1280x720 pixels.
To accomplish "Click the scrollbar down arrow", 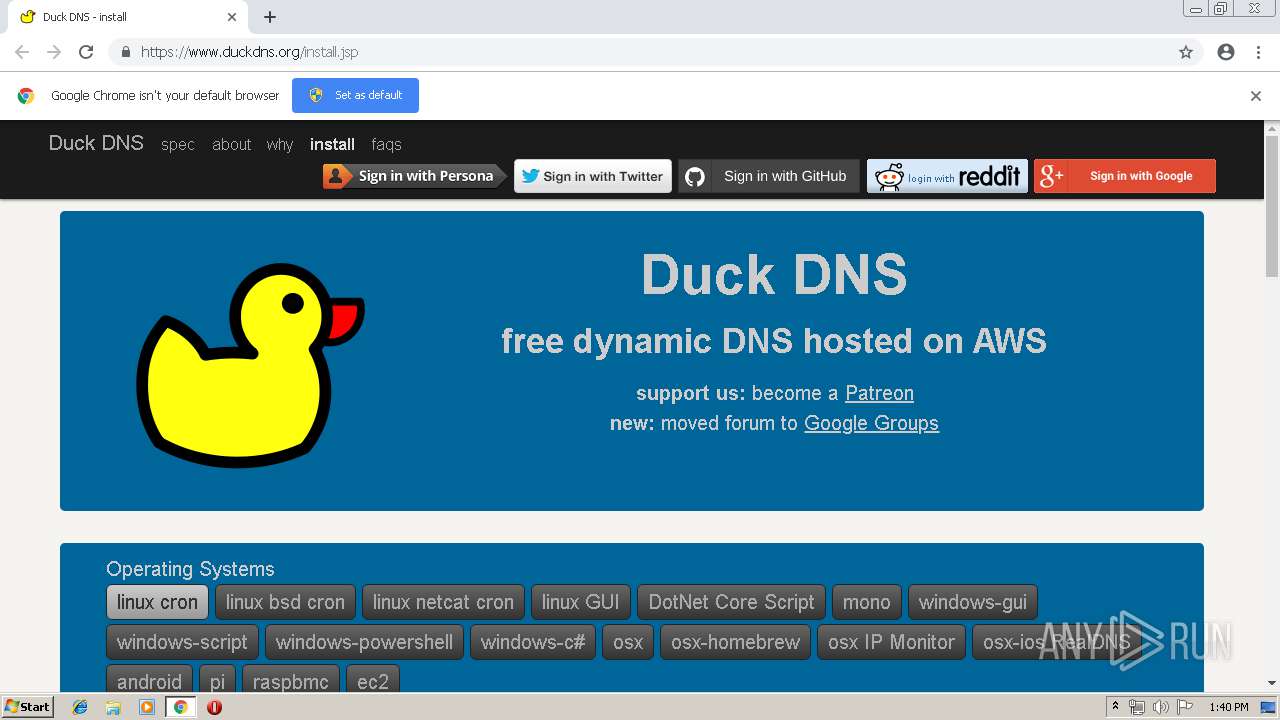I will (x=1272, y=684).
